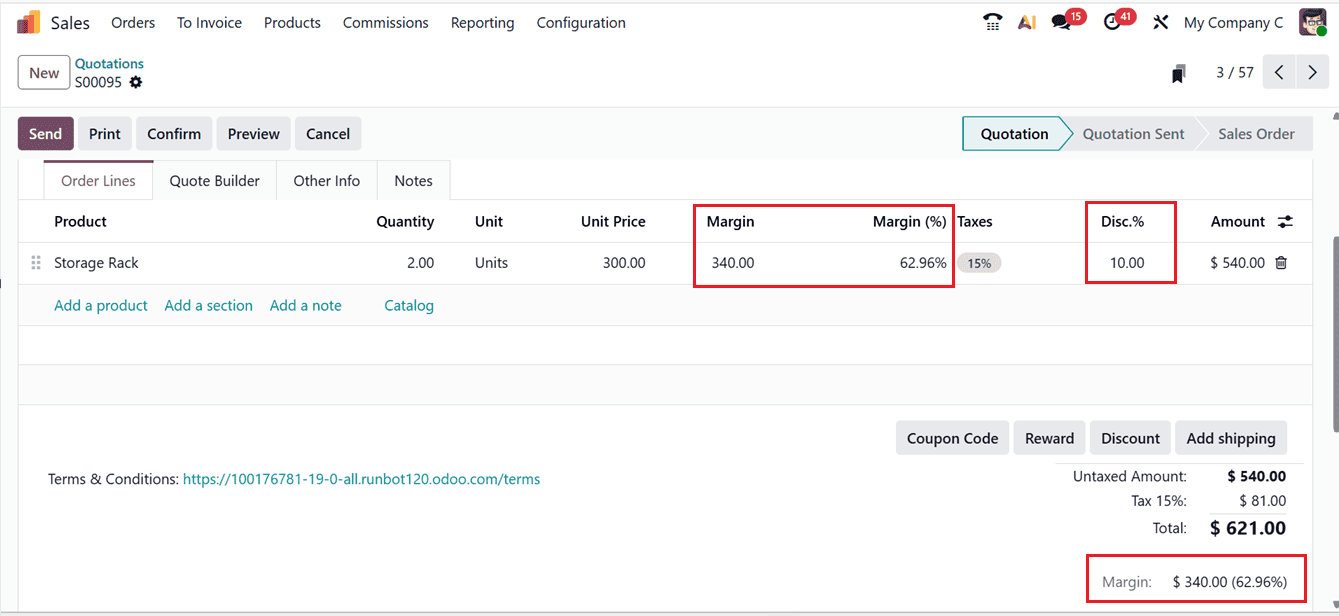Switch to the Quote Builder tab
This screenshot has height=616, width=1339.
[214, 180]
